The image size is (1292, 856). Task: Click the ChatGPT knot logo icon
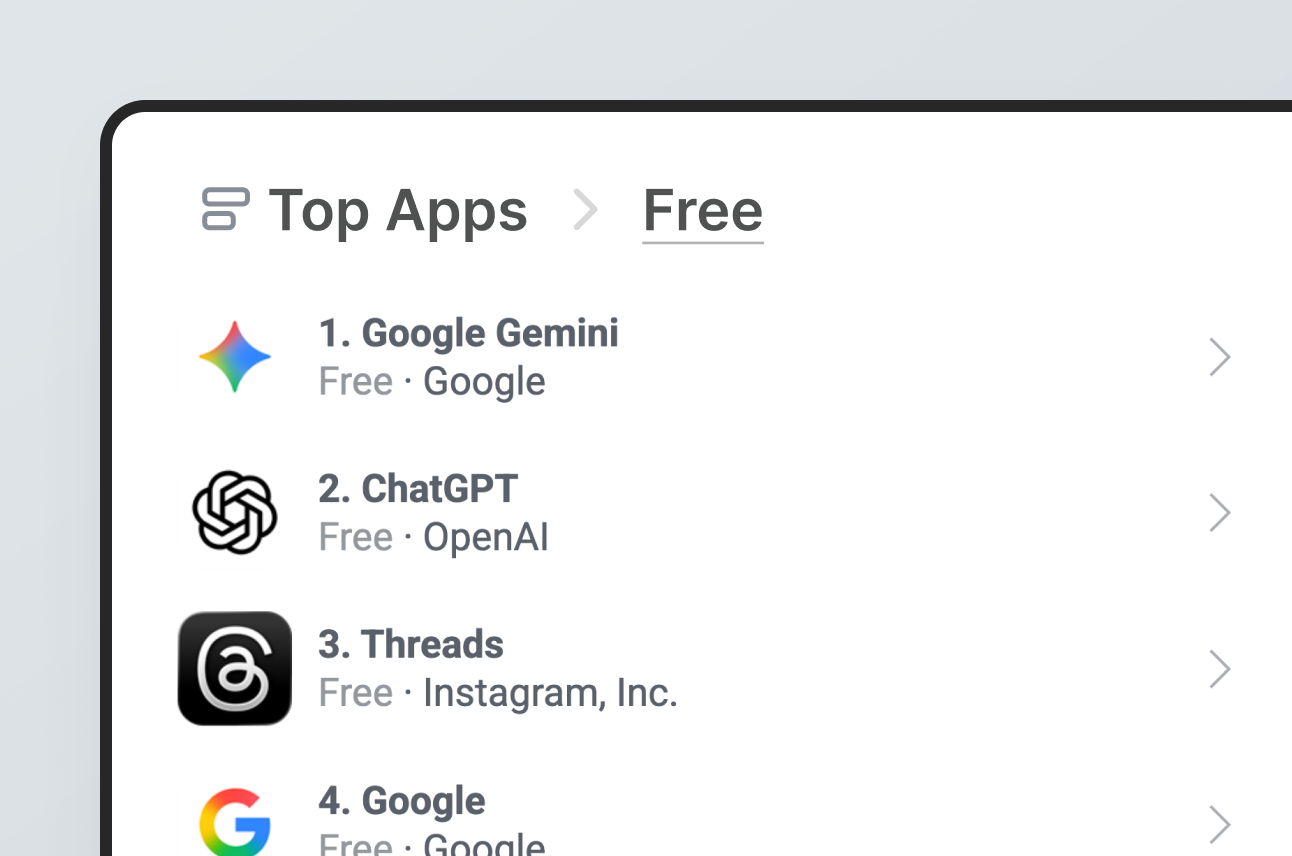click(x=235, y=512)
